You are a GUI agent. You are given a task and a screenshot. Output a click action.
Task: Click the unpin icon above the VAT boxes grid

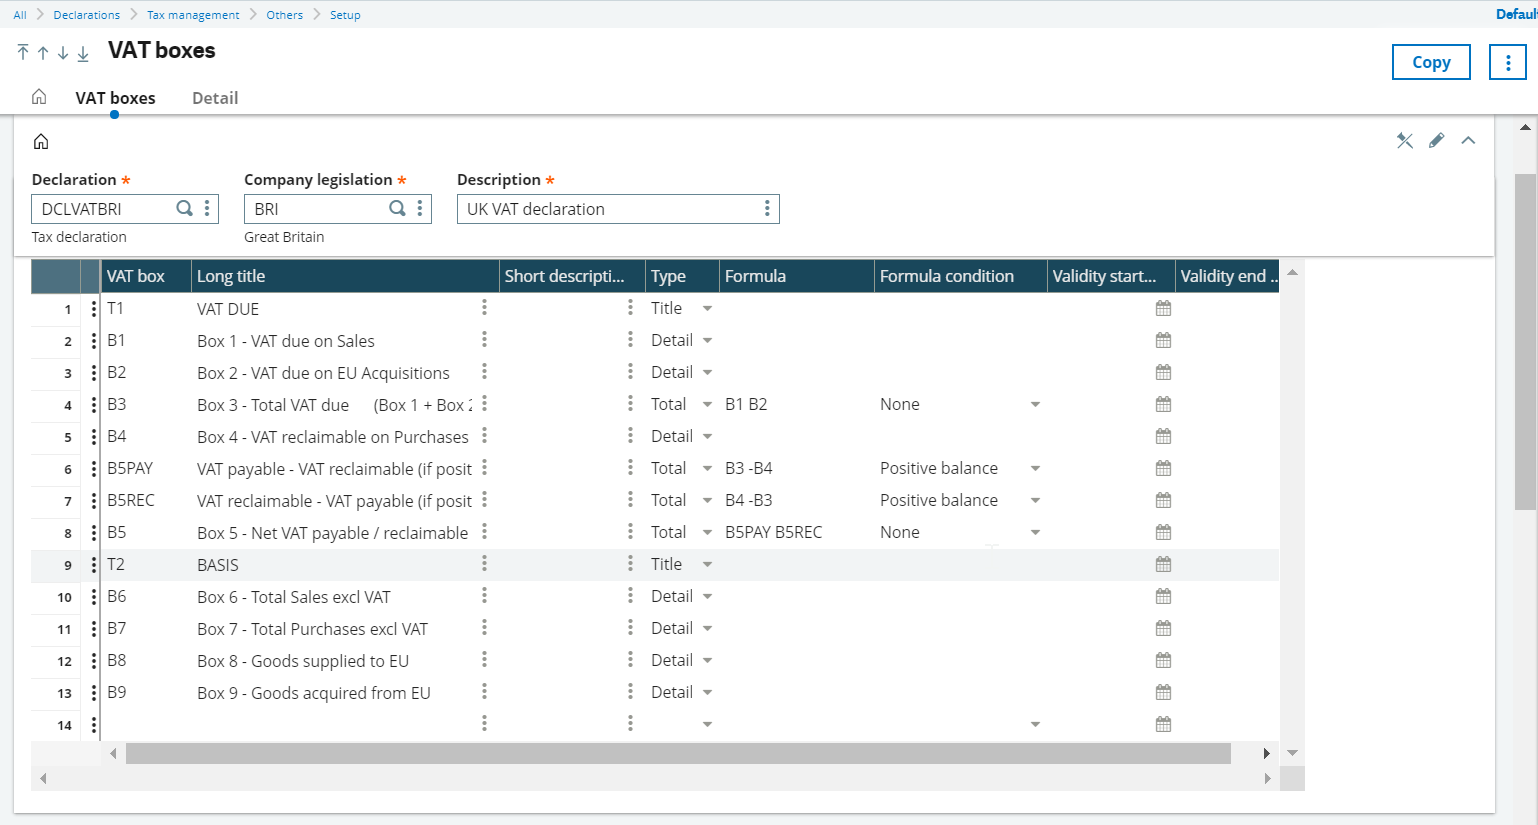tap(1404, 141)
